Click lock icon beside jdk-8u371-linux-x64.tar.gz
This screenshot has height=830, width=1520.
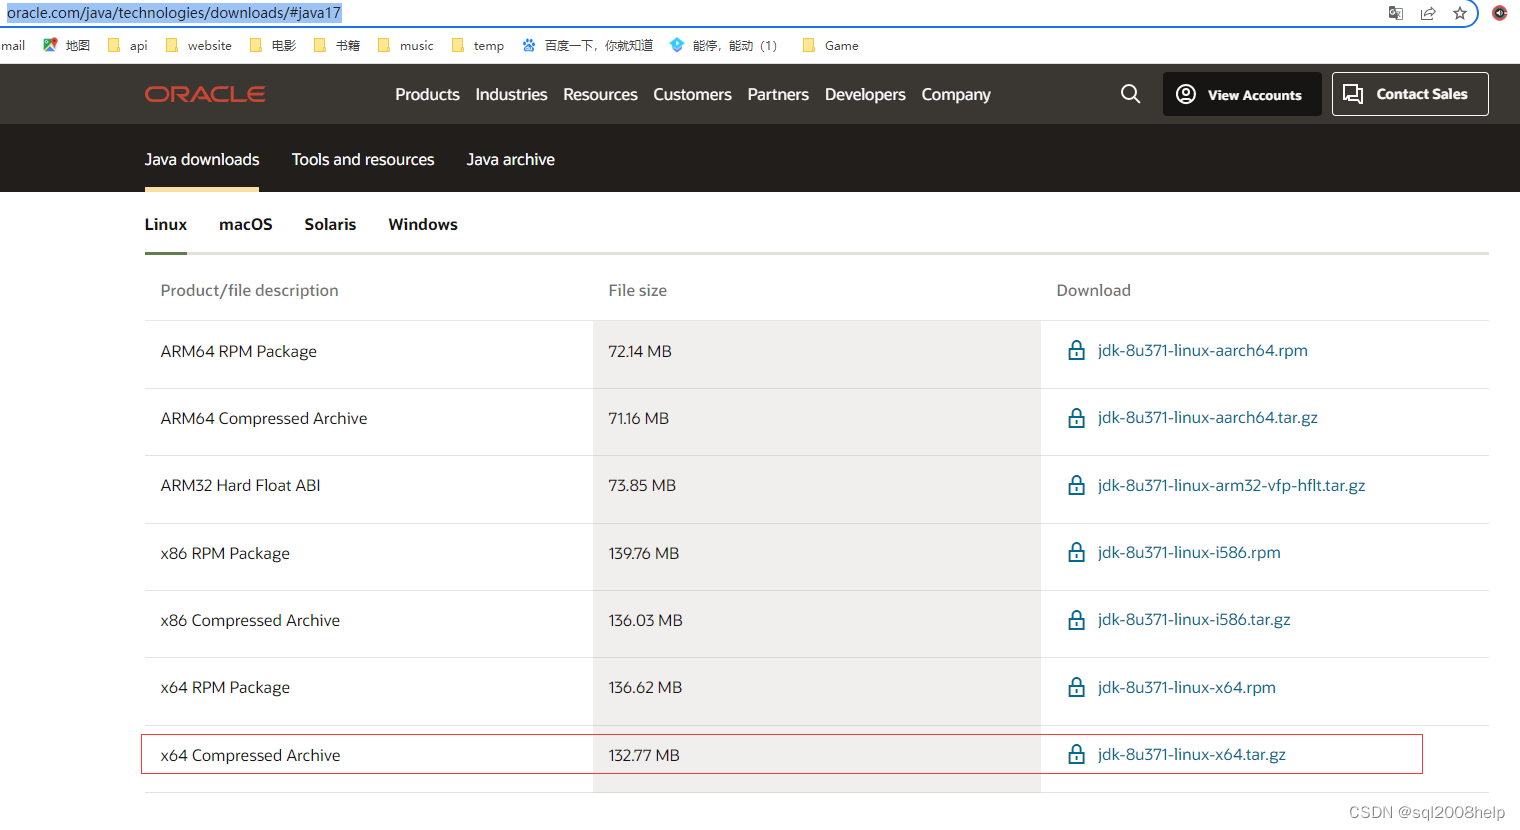click(1076, 754)
